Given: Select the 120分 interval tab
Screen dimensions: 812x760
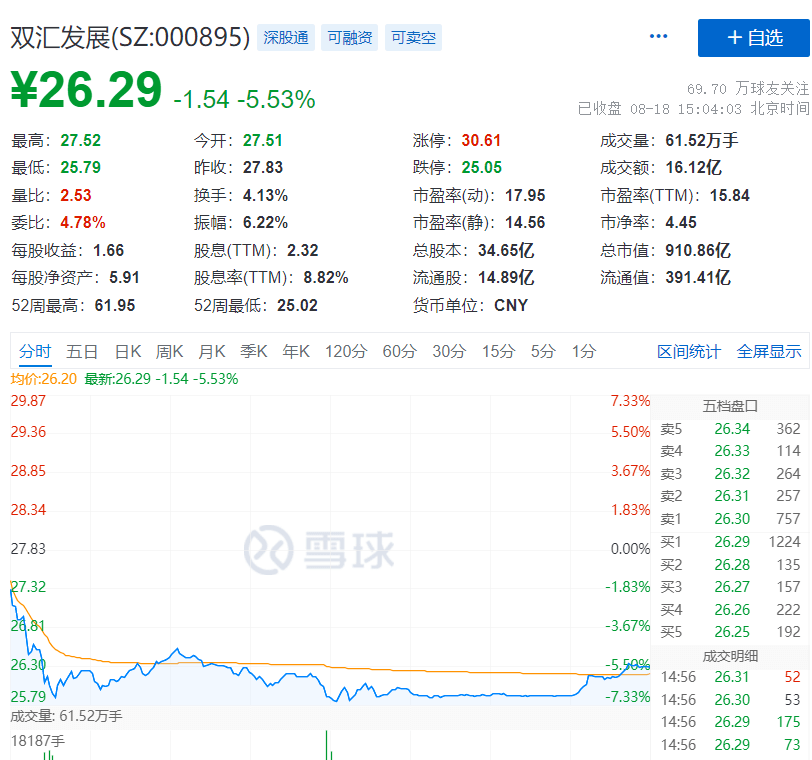Looking at the screenshot, I should tap(346, 351).
